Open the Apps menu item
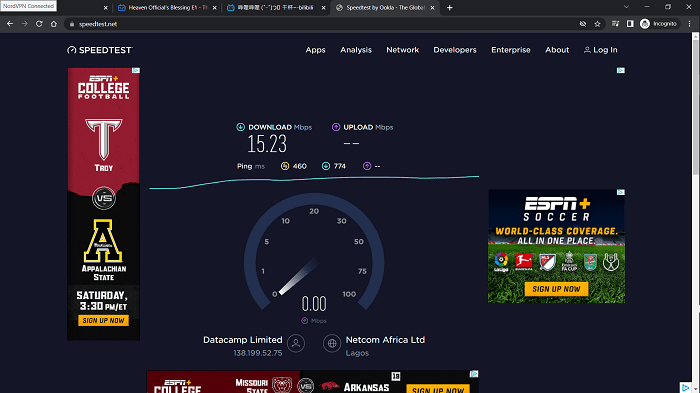Screen dimensions: 700x393 (x=315, y=50)
